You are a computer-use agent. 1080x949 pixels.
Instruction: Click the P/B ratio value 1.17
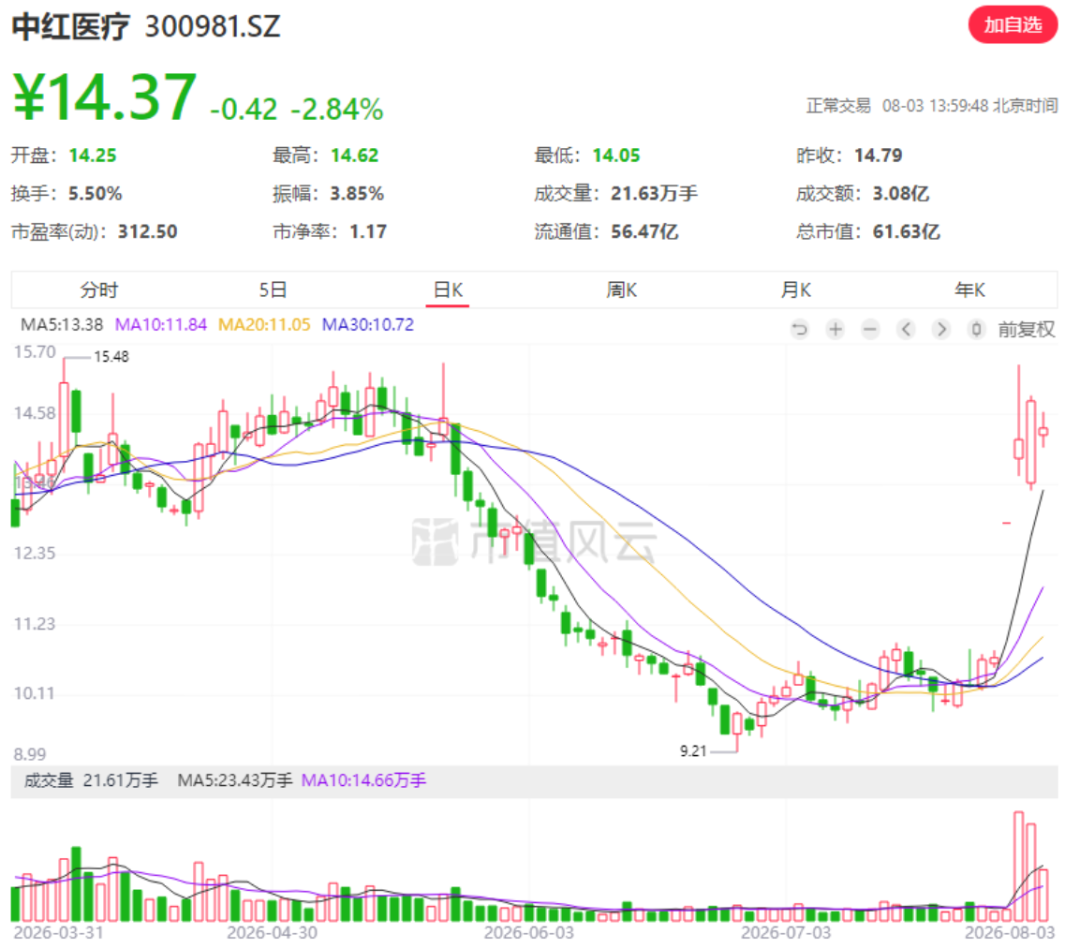click(x=368, y=231)
